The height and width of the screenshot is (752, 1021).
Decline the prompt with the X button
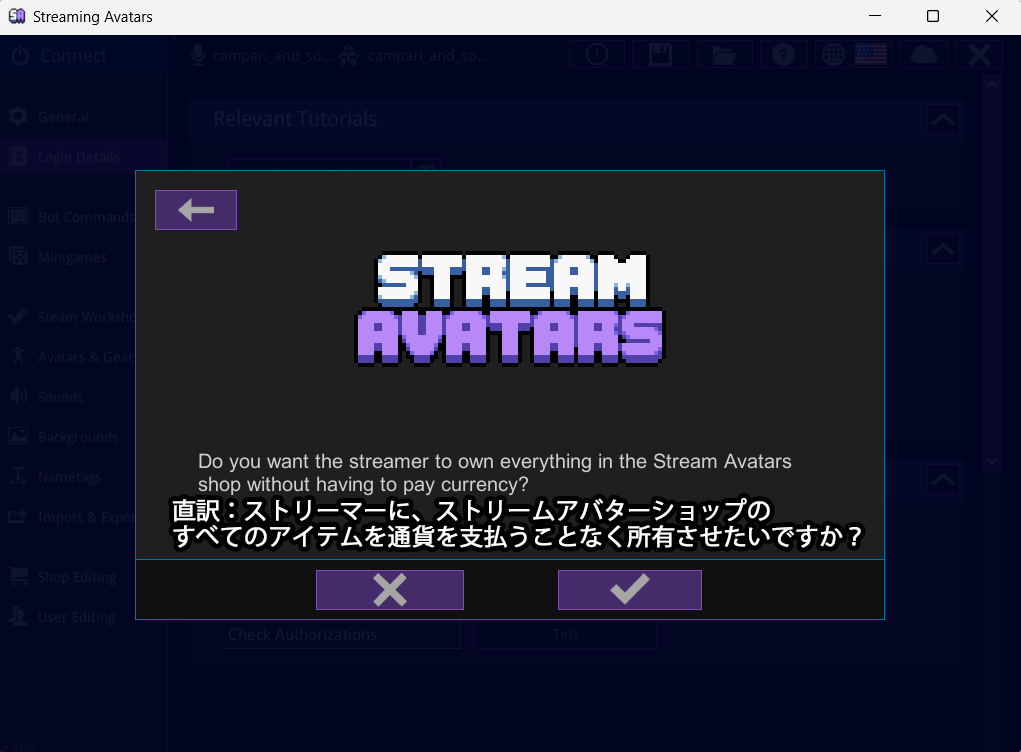tap(389, 589)
